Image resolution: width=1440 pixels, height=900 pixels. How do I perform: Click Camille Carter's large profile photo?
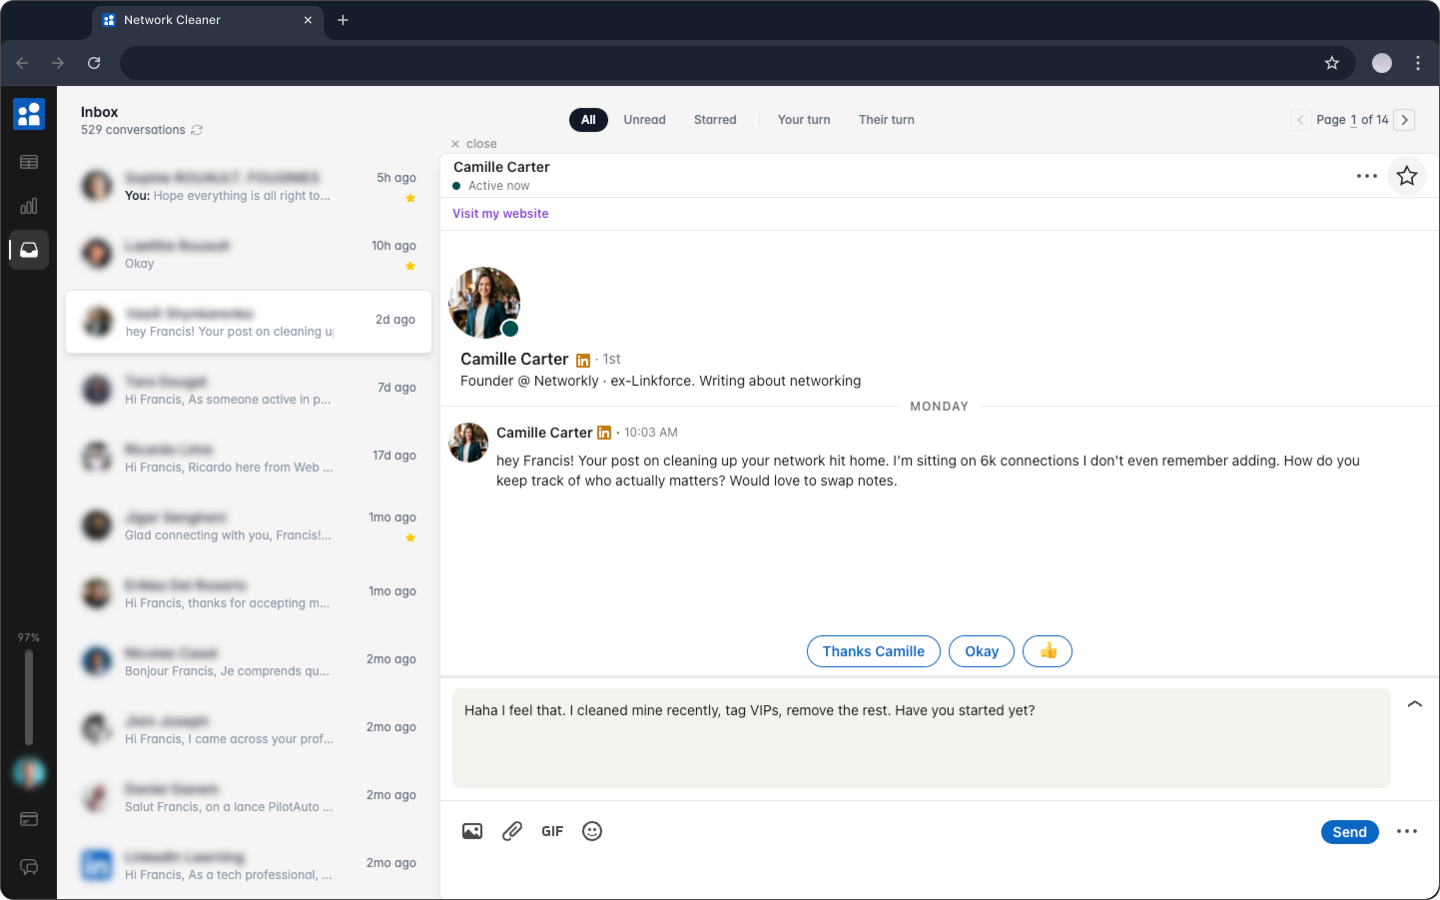point(484,302)
